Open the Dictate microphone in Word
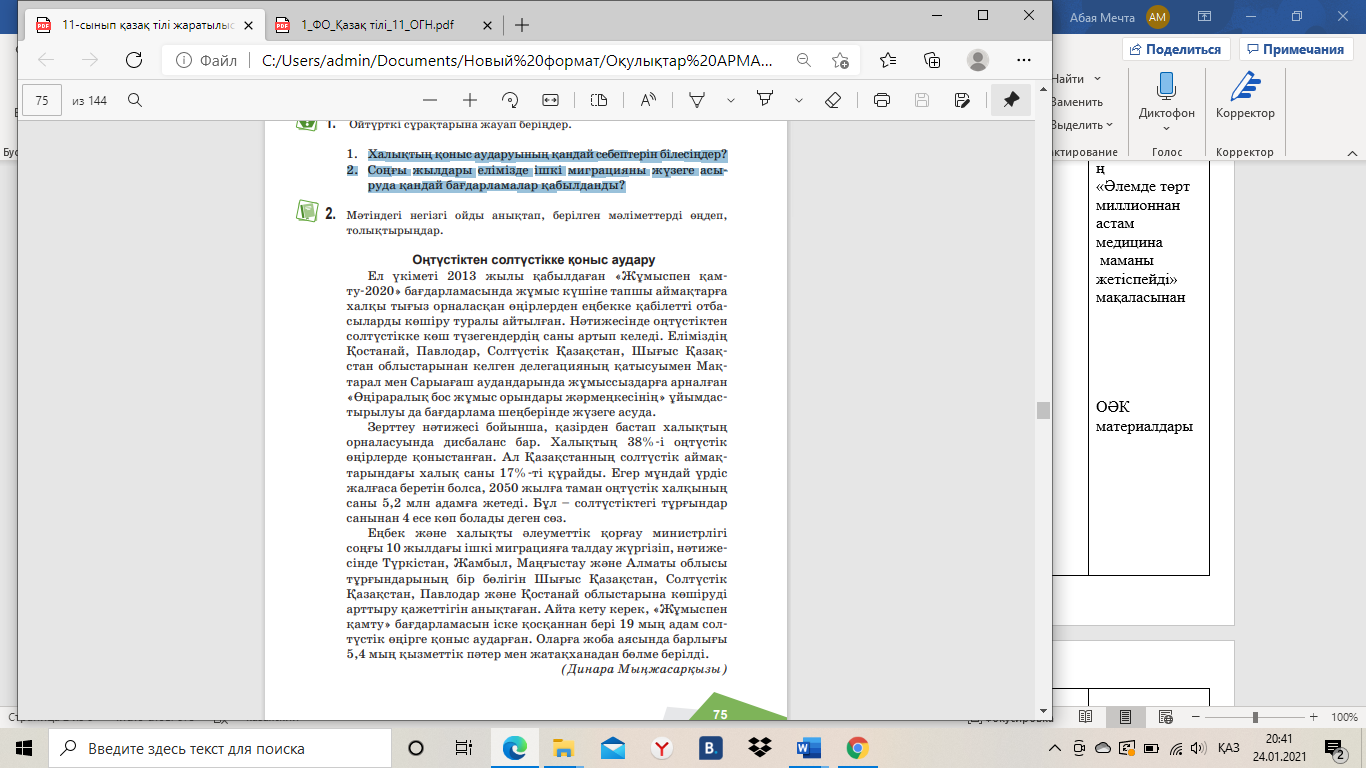Screen dimensions: 1366x768 click(1166, 87)
